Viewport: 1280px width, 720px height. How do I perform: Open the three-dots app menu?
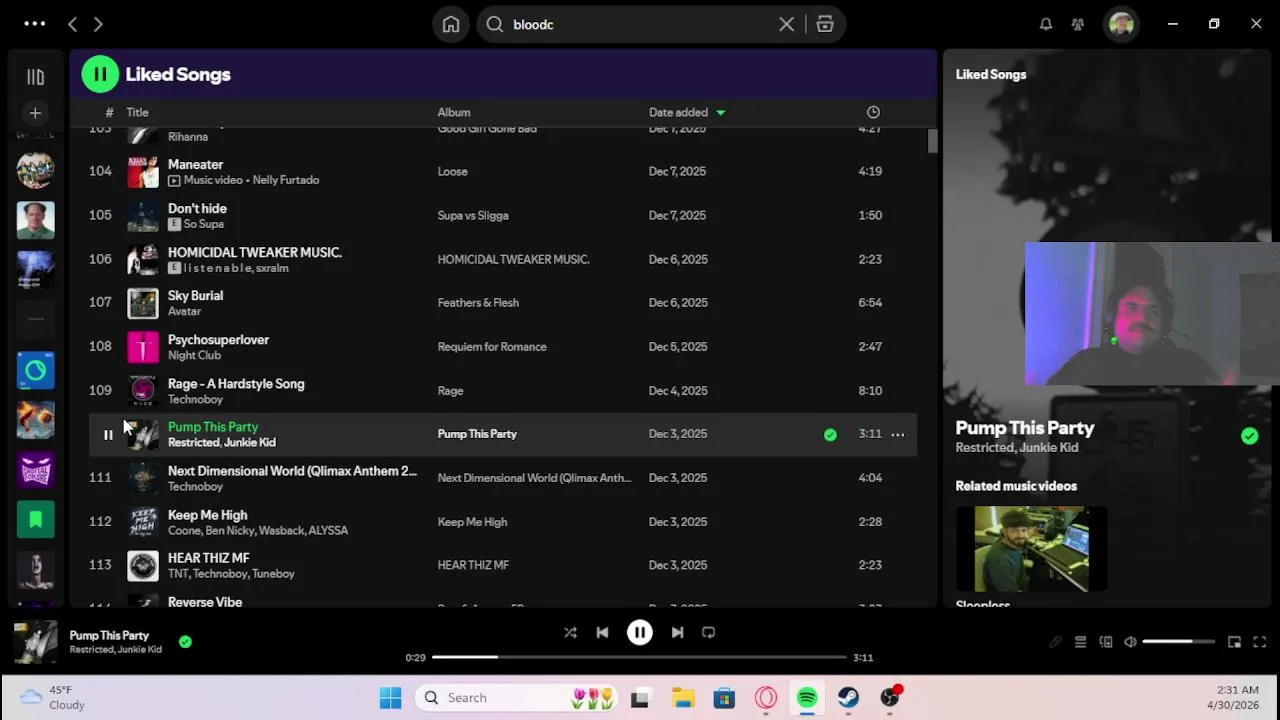34,24
